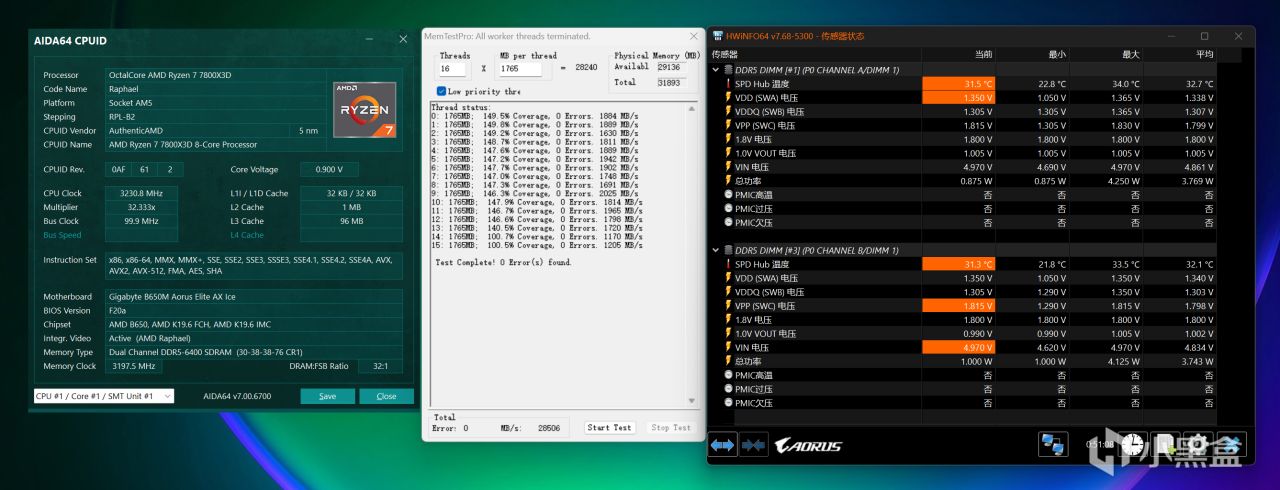Click the disabled Bus Speed label

pos(62,235)
